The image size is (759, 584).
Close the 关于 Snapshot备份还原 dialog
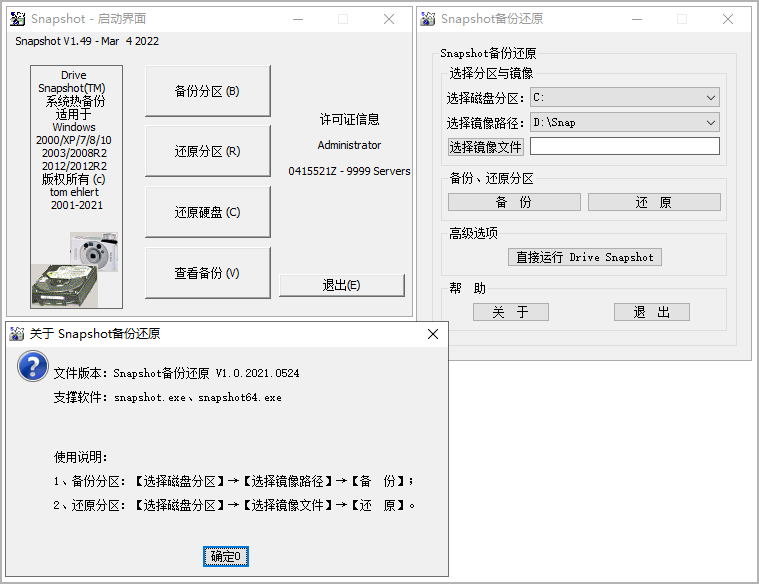432,334
